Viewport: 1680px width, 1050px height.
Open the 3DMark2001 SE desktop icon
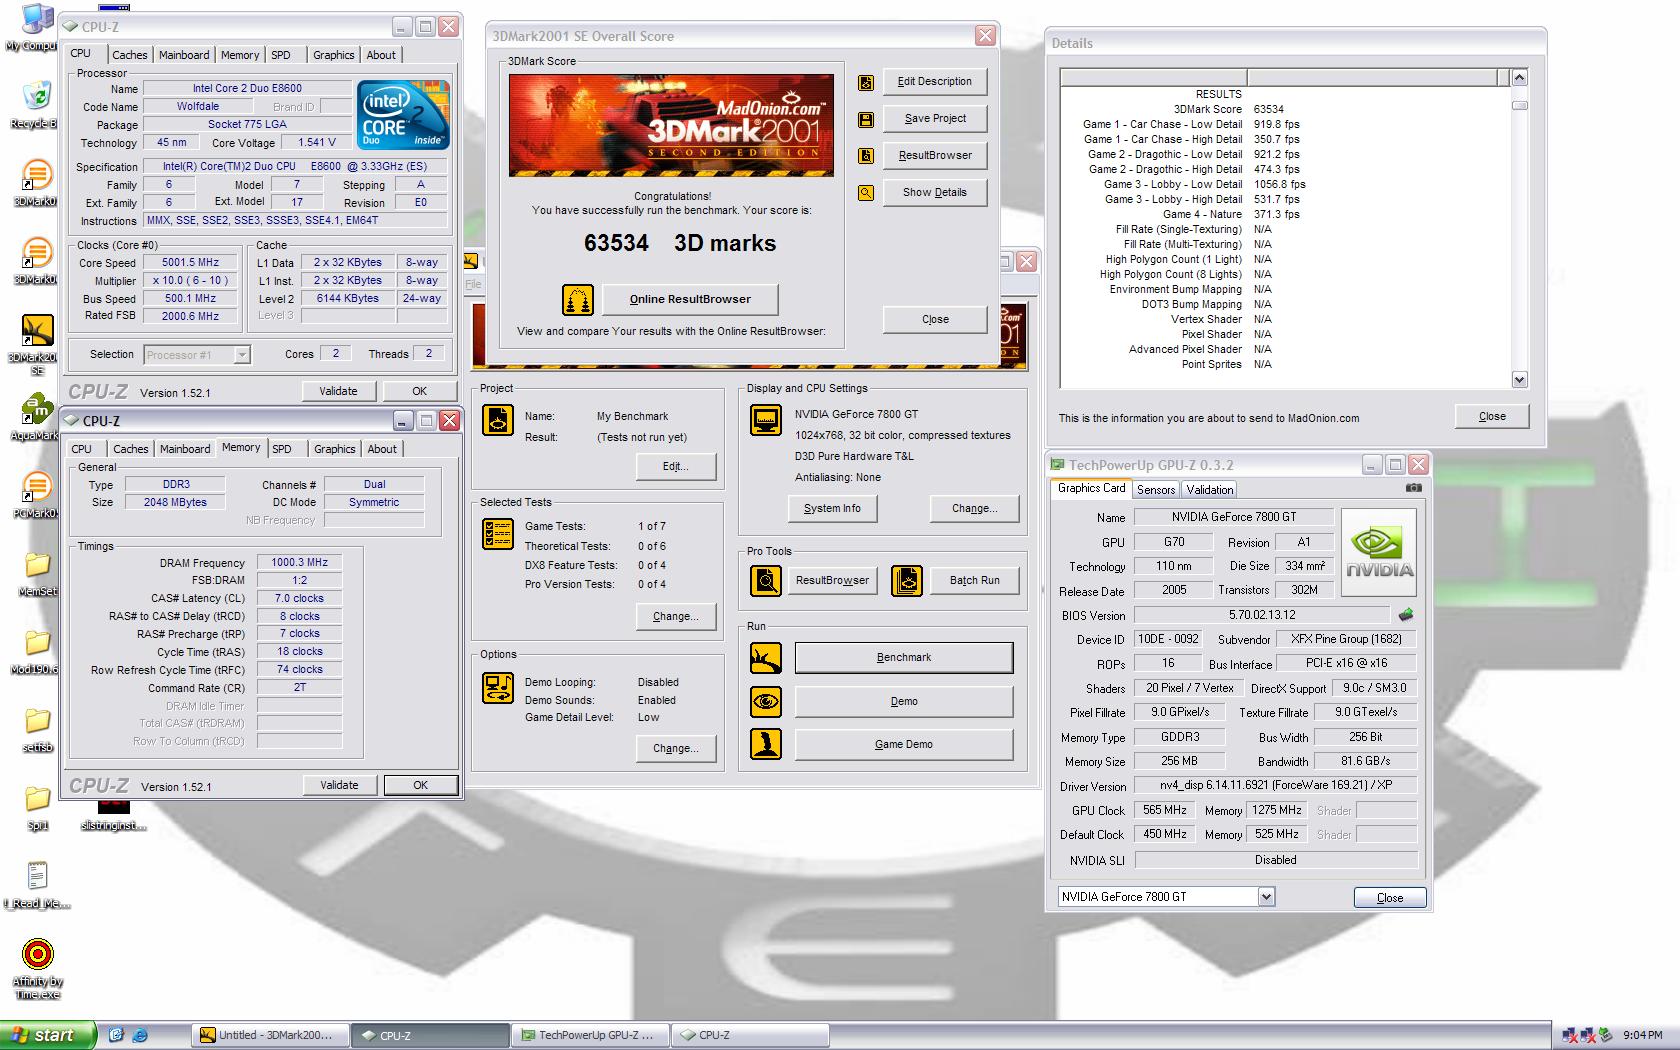[x=37, y=341]
